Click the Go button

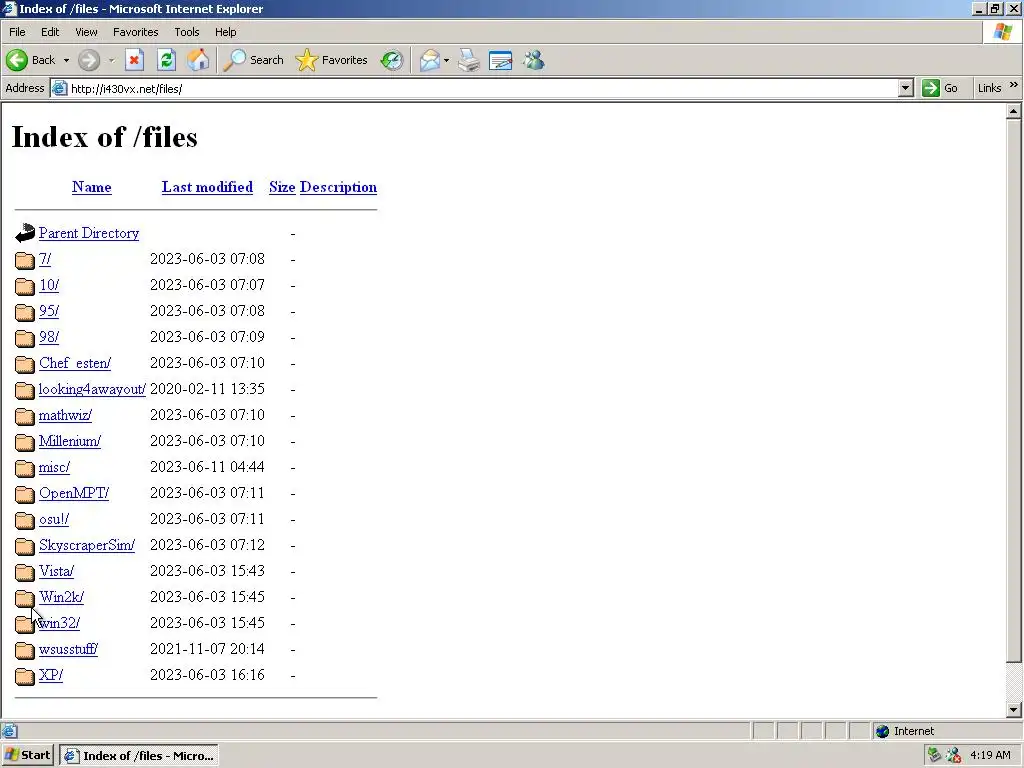pos(940,88)
